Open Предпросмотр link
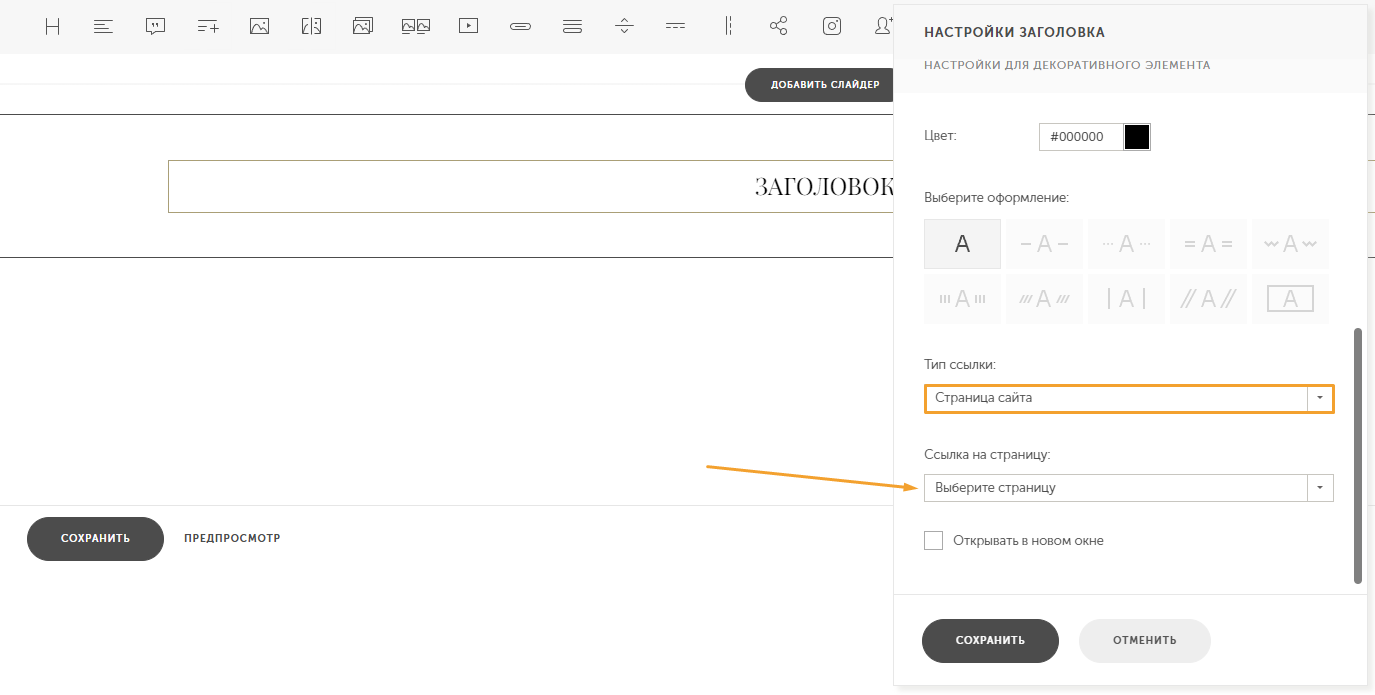This screenshot has width=1375, height=695. (232, 538)
